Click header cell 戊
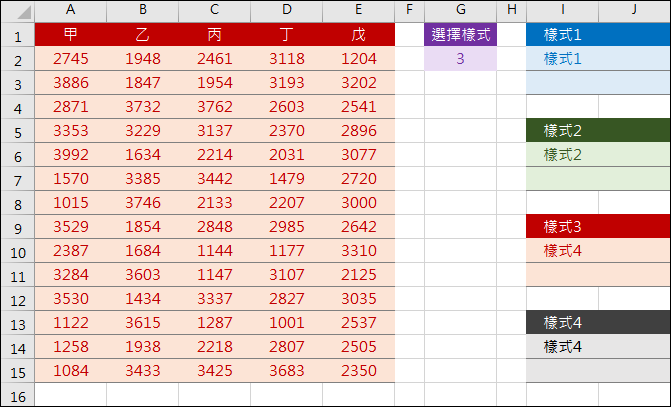 359,35
